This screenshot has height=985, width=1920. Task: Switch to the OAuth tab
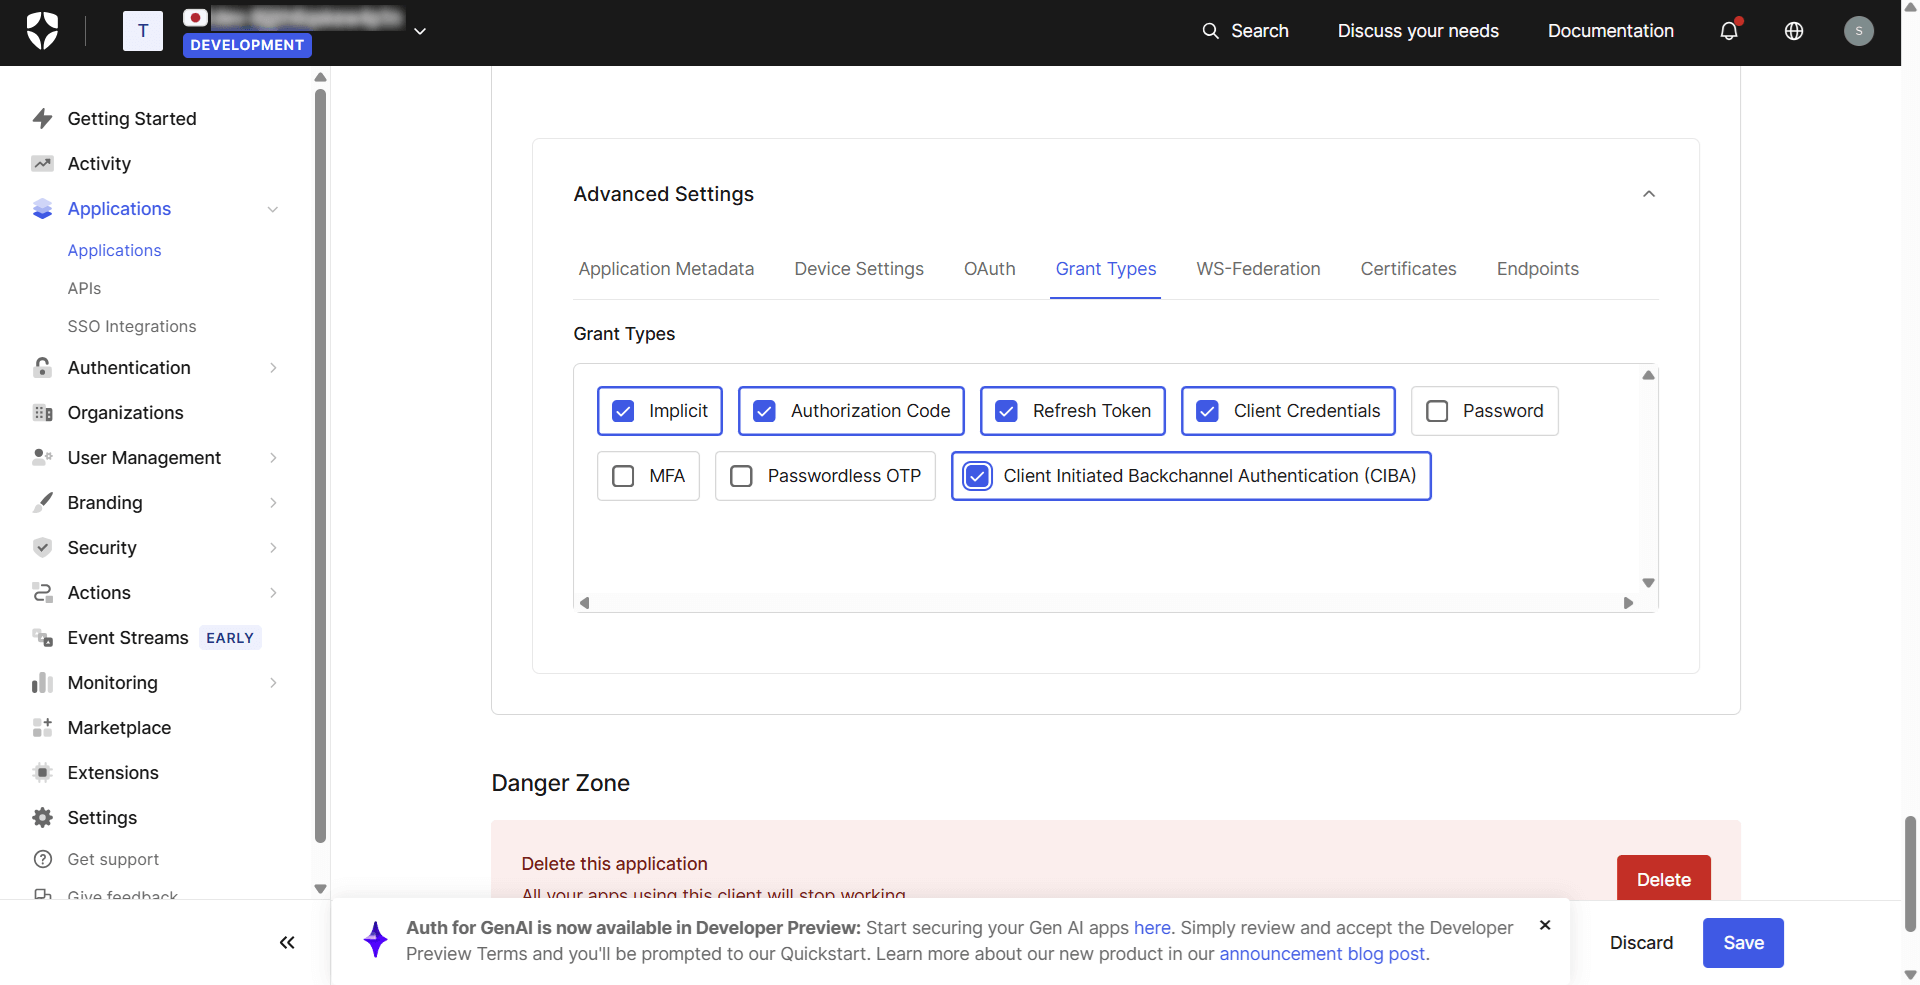989,269
